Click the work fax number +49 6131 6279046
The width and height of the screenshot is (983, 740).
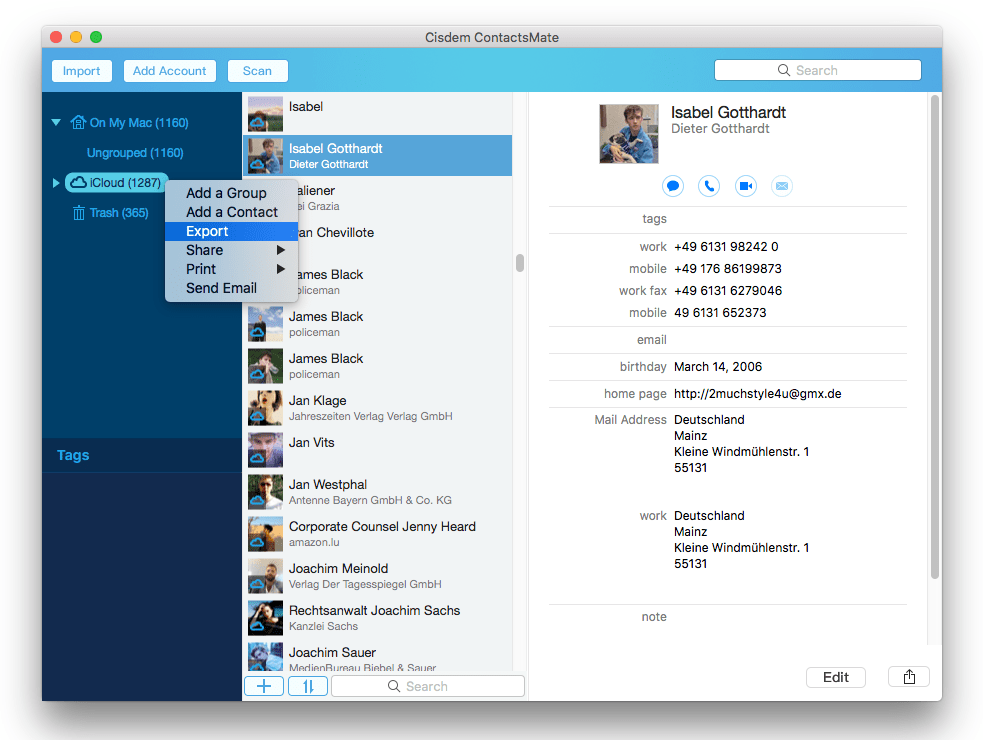tap(728, 290)
